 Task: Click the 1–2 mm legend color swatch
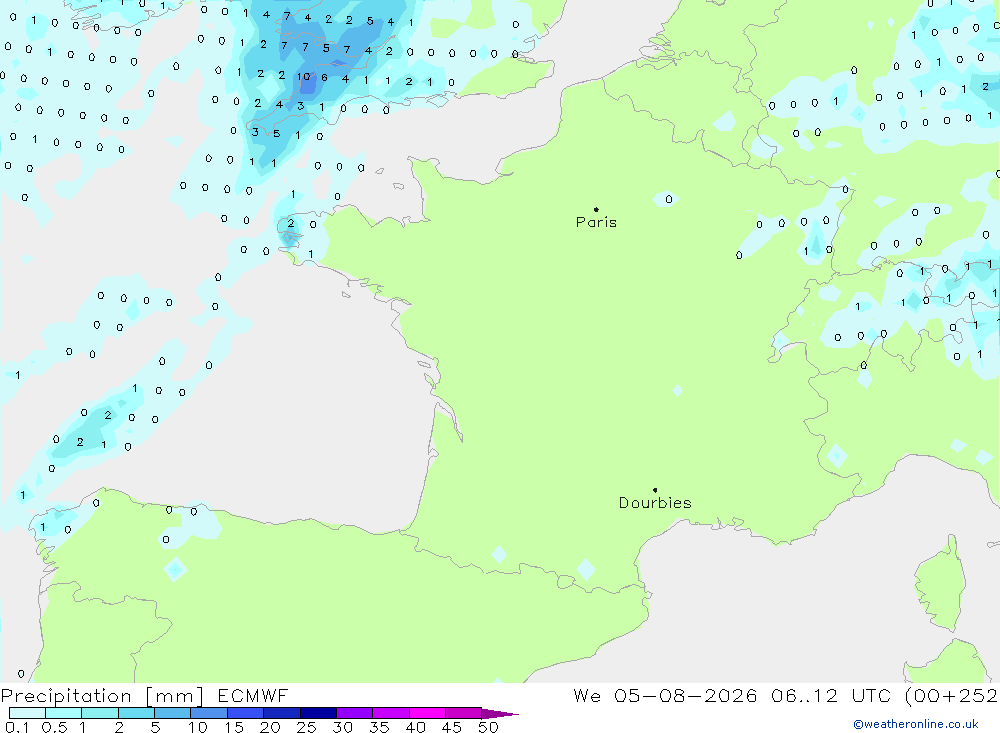(x=100, y=713)
